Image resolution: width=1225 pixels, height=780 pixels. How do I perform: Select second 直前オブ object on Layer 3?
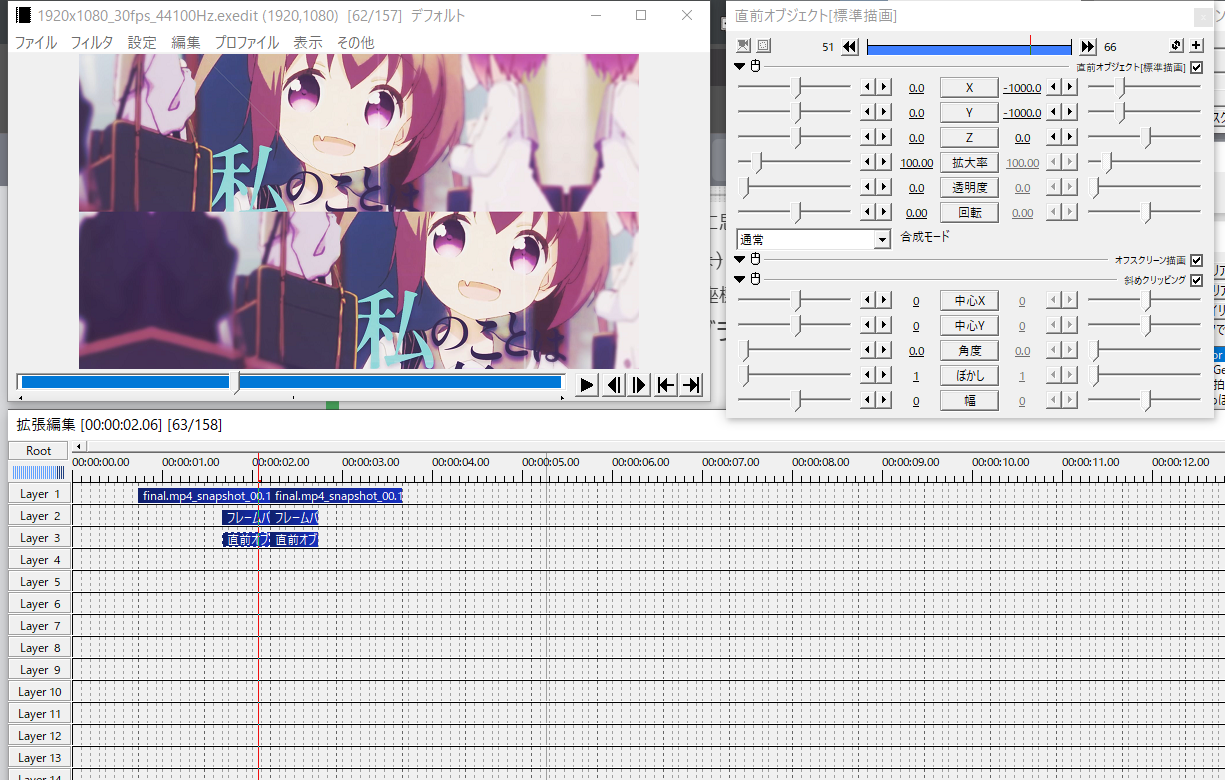295,540
